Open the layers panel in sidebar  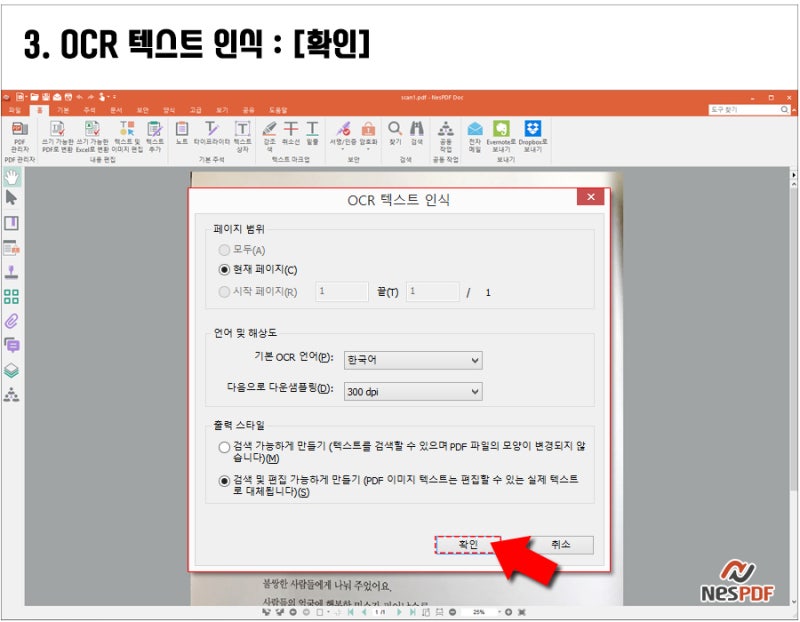click(11, 370)
